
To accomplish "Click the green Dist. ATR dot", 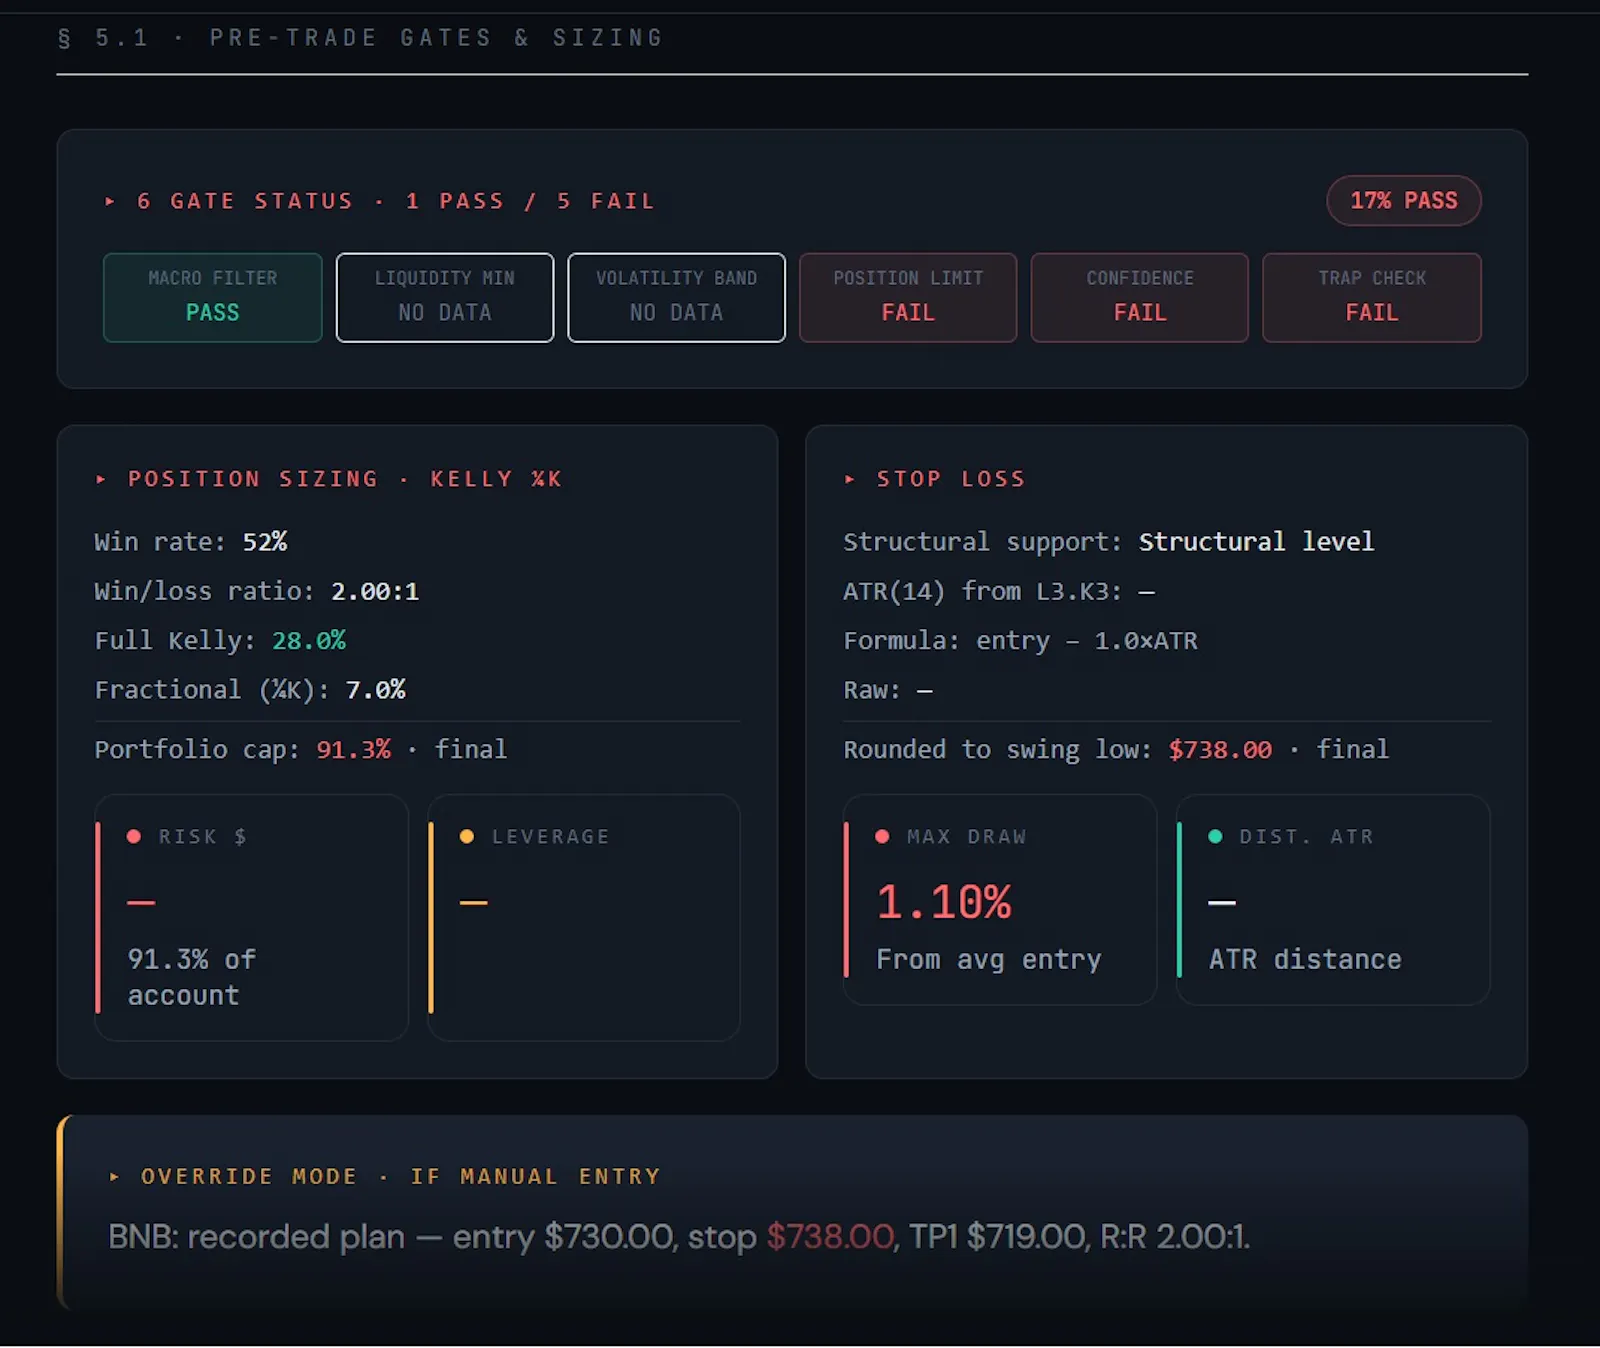I will (1215, 836).
